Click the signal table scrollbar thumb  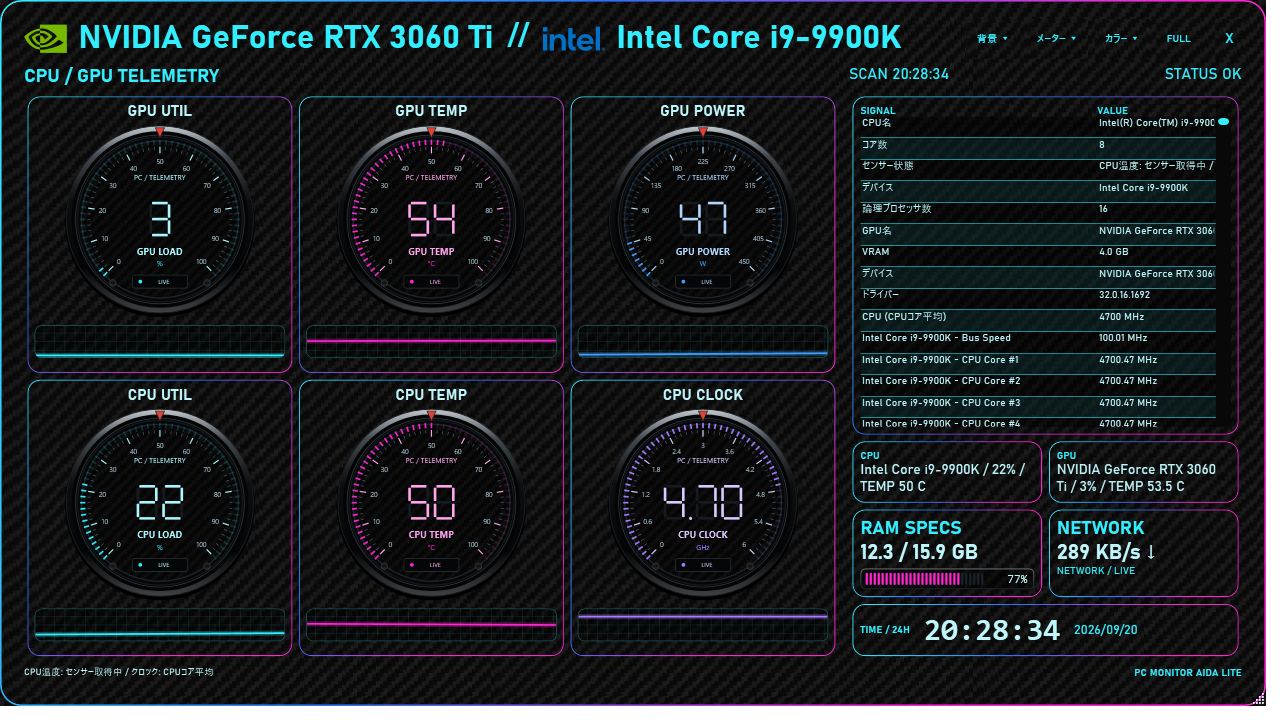click(x=1223, y=121)
